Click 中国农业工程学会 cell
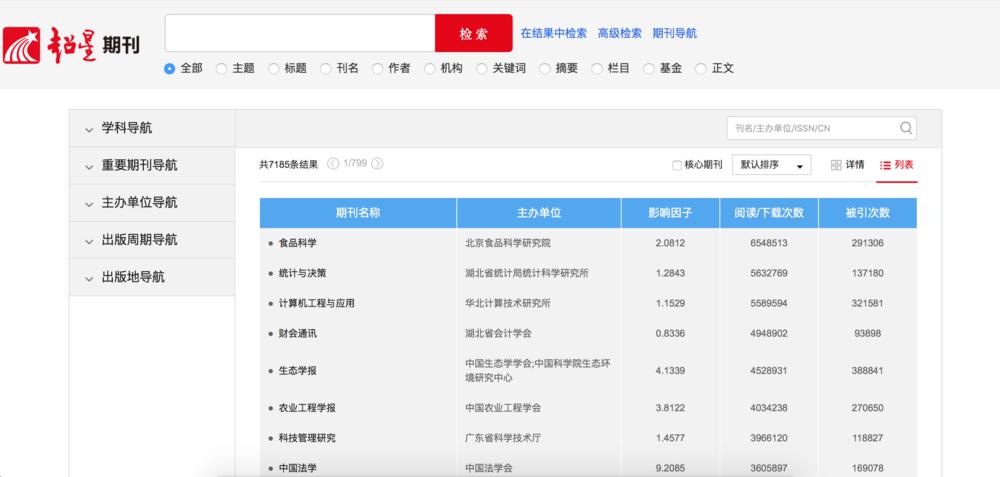This screenshot has width=1000, height=477. tap(503, 408)
